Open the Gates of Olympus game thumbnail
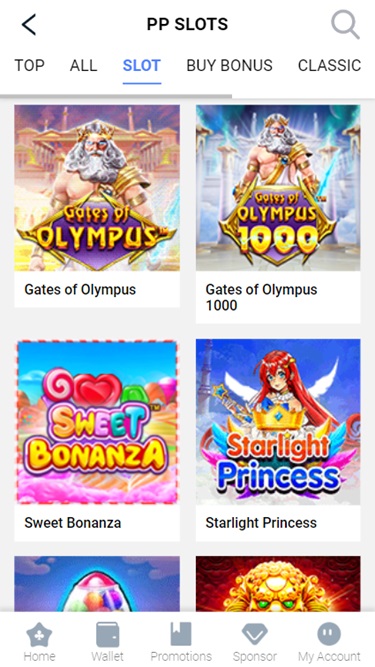 [97, 188]
